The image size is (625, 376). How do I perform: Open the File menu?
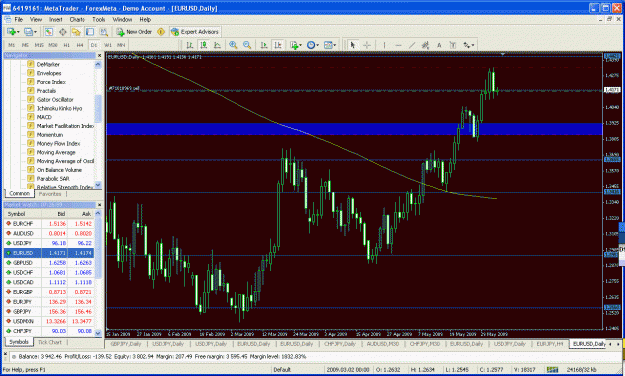pyautogui.click(x=19, y=19)
